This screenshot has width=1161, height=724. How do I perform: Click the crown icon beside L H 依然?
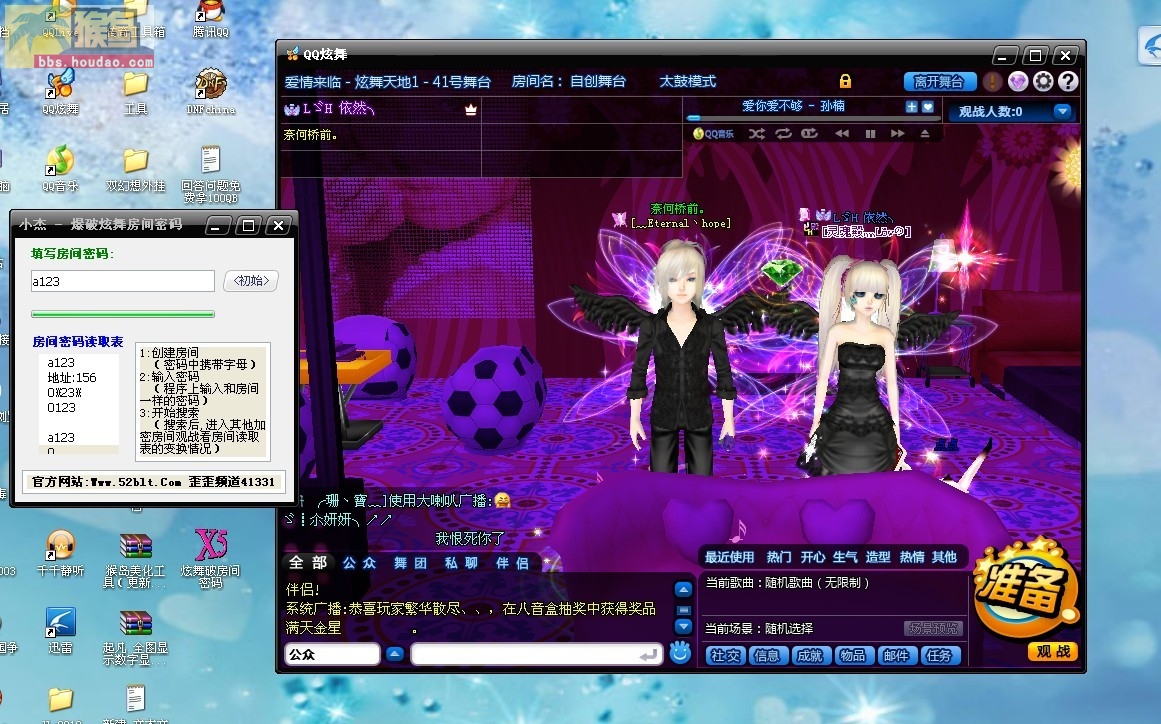point(470,110)
